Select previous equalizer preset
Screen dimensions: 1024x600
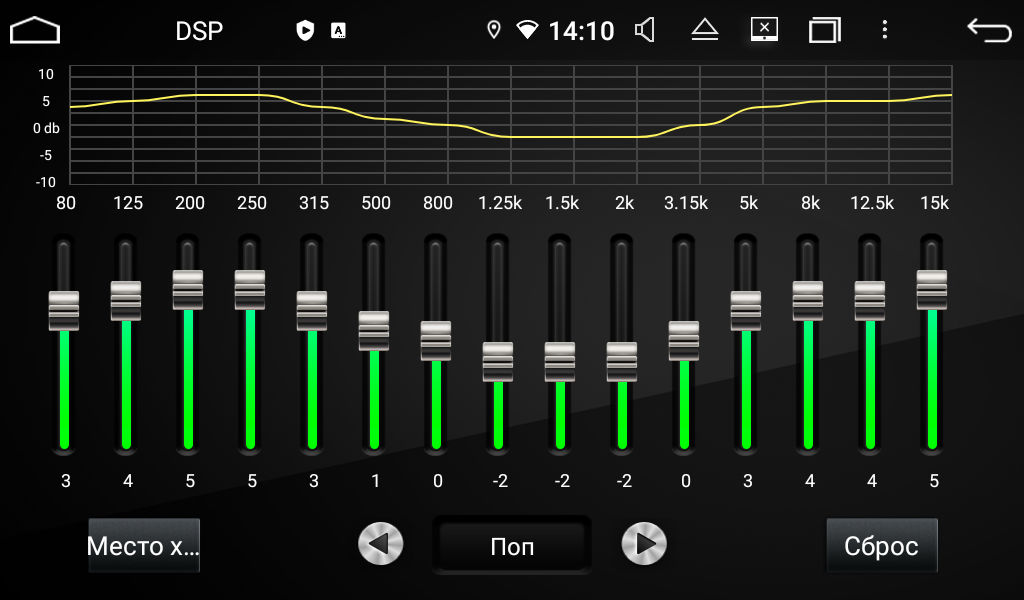click(381, 544)
